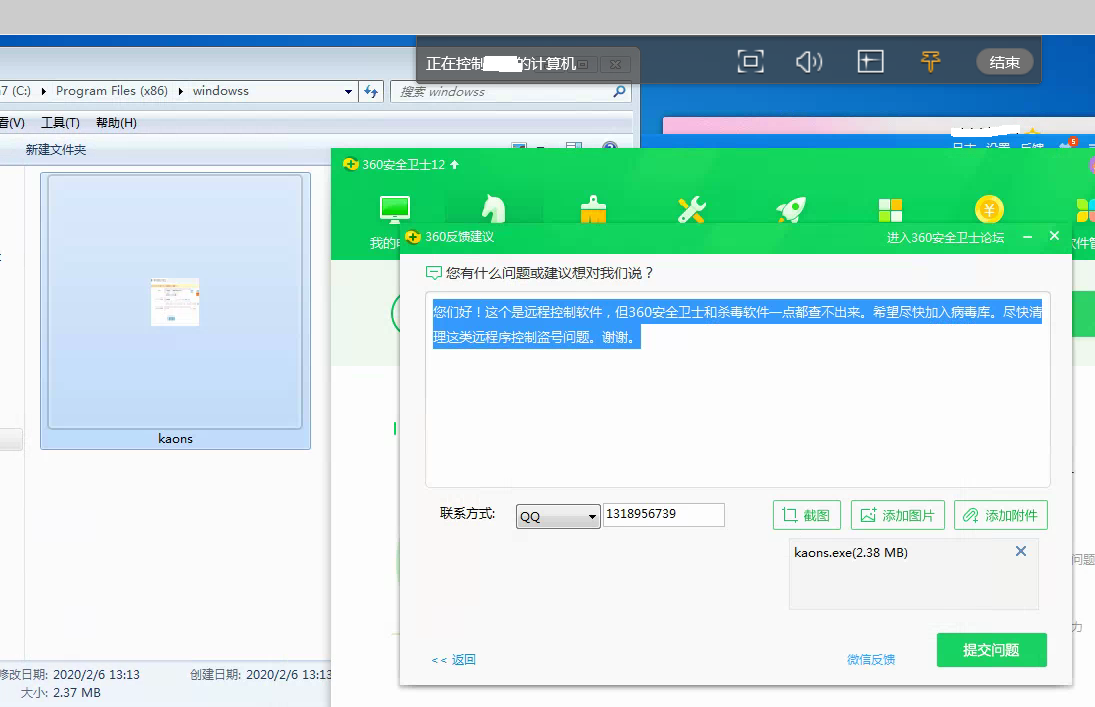Refresh the folder using address bar arrows
The image size is (1095, 707).
(x=372, y=91)
